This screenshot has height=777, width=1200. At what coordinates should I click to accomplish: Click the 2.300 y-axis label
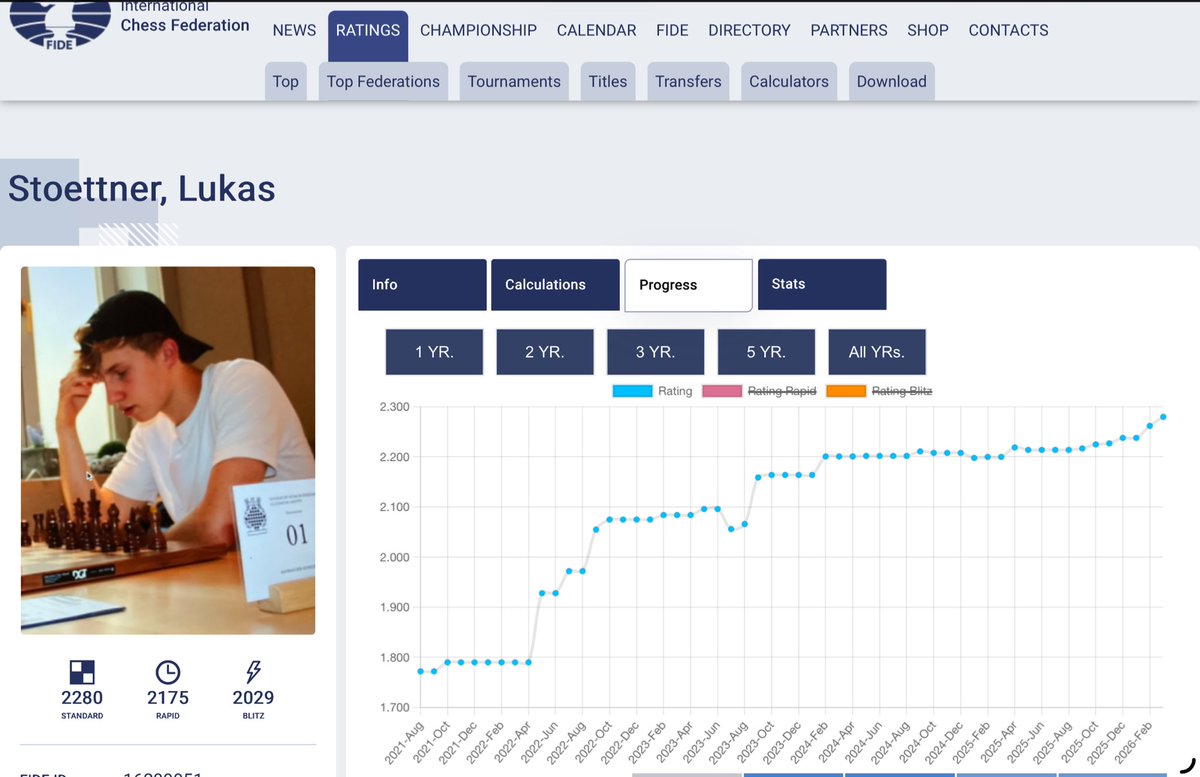click(x=394, y=407)
